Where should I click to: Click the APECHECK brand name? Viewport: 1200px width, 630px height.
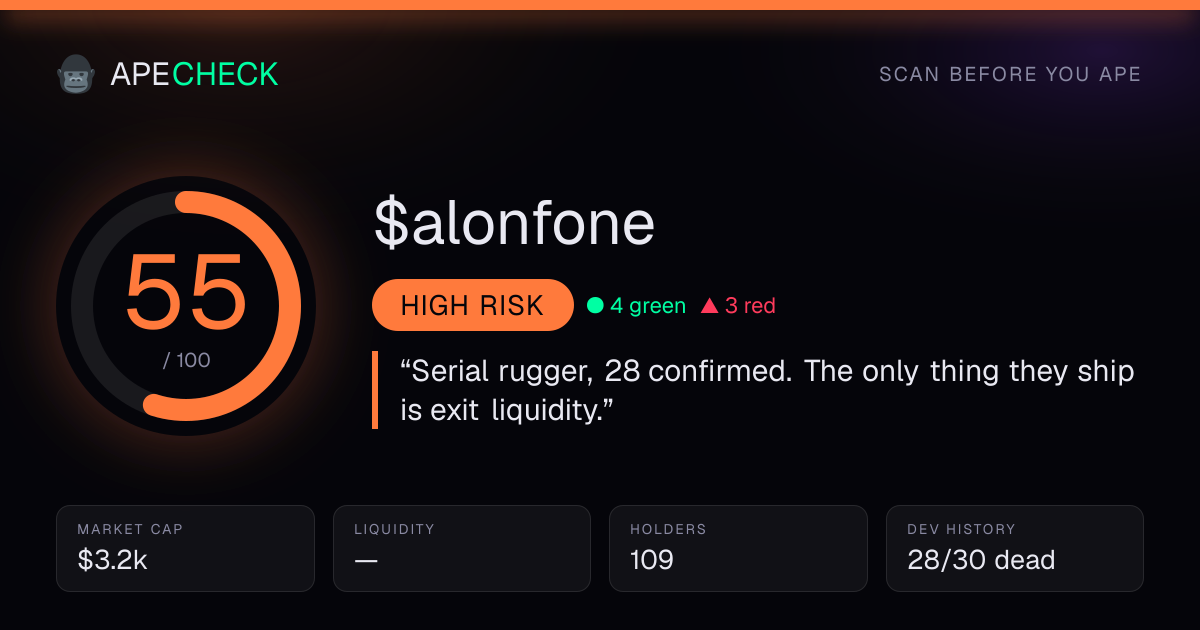[194, 74]
